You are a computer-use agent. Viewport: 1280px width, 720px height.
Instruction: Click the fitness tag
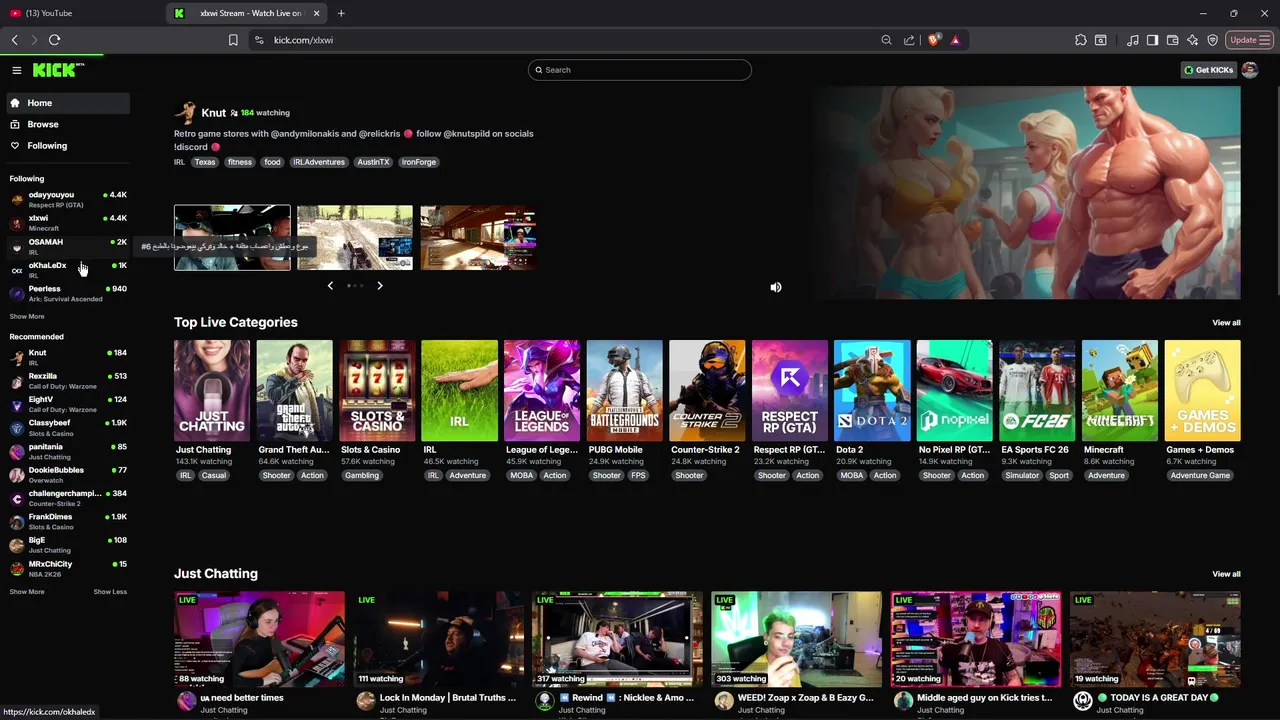click(x=240, y=162)
